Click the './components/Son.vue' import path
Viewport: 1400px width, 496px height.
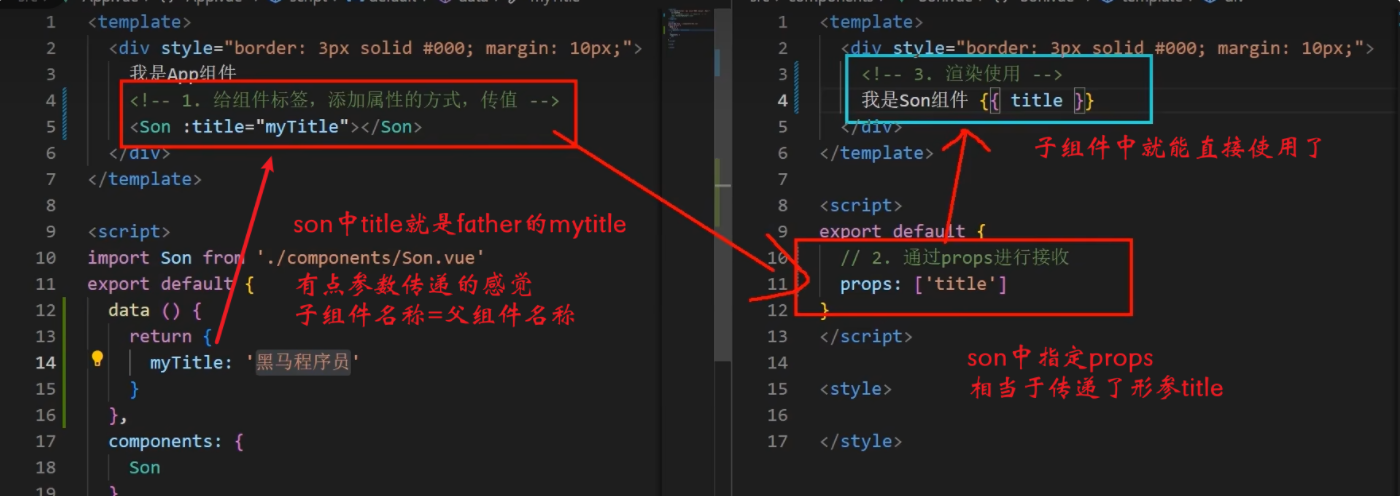pyautogui.click(x=371, y=258)
